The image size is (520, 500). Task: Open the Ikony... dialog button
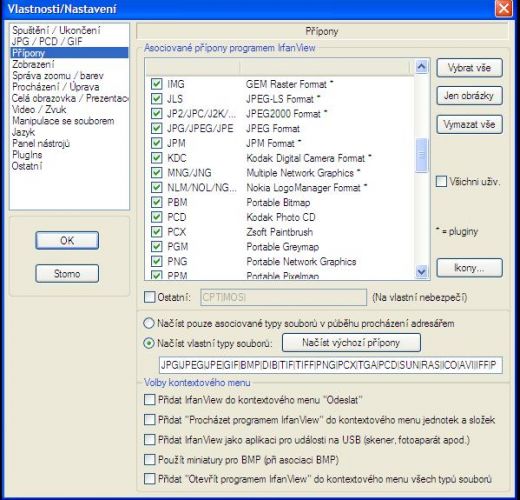(469, 268)
